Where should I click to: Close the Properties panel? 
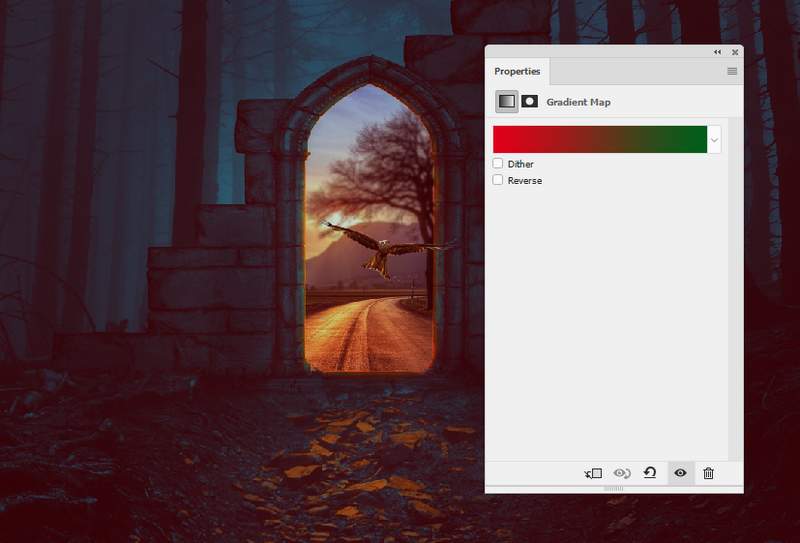point(735,52)
